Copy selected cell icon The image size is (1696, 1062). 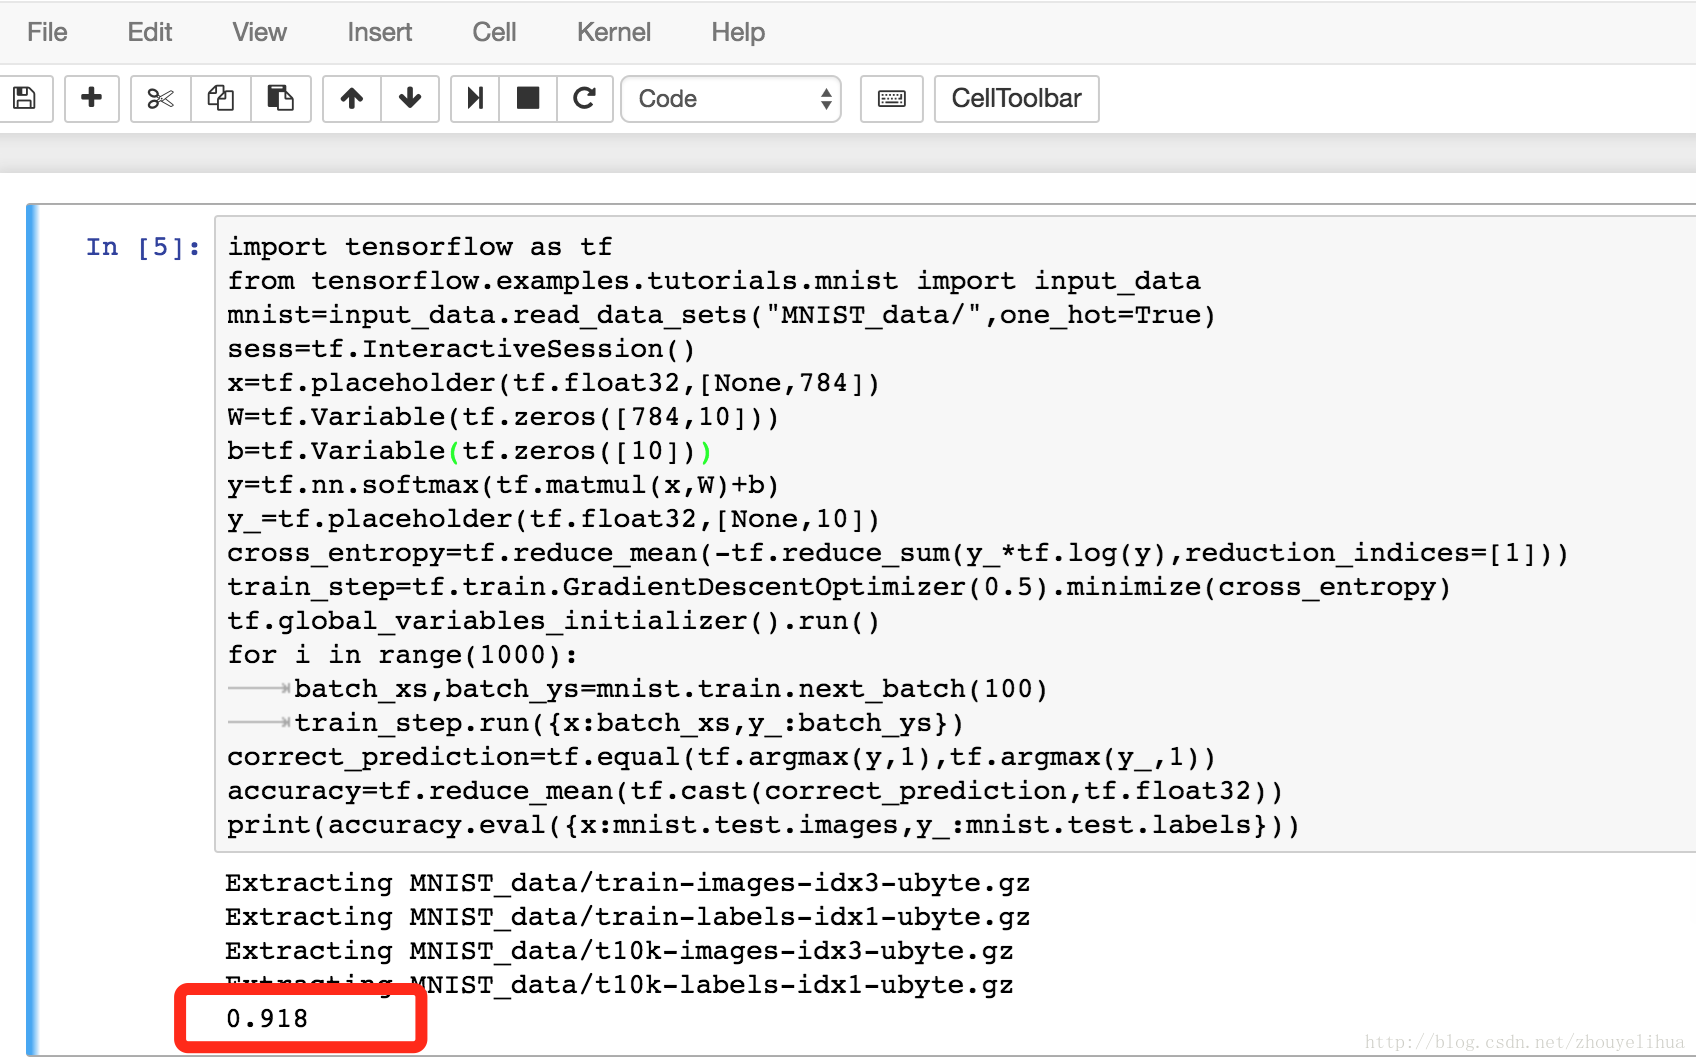(x=220, y=98)
